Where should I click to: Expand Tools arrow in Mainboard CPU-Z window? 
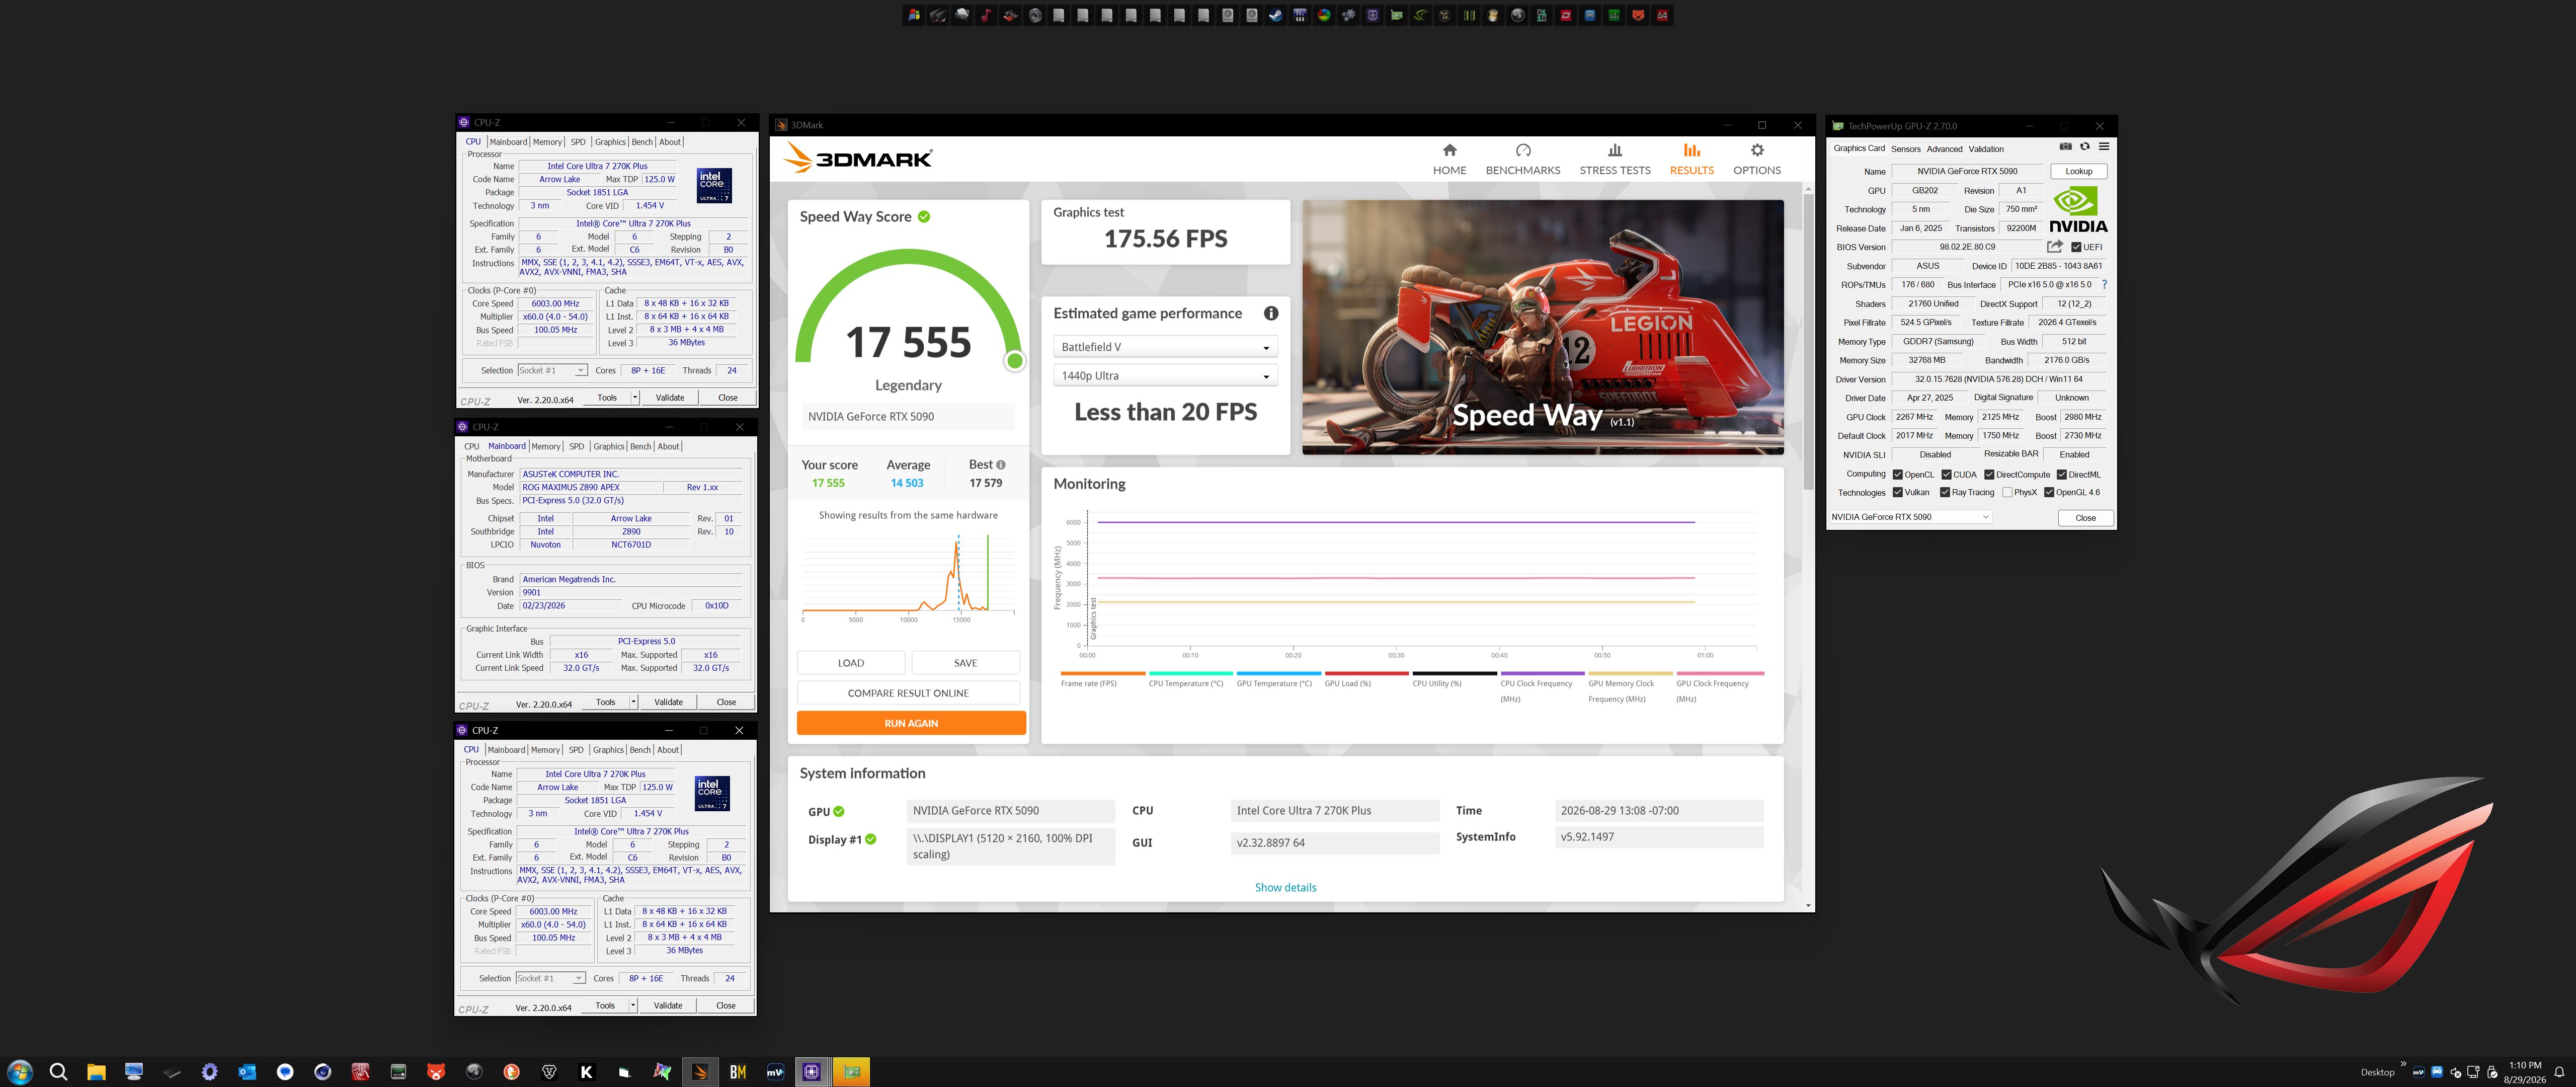[633, 702]
